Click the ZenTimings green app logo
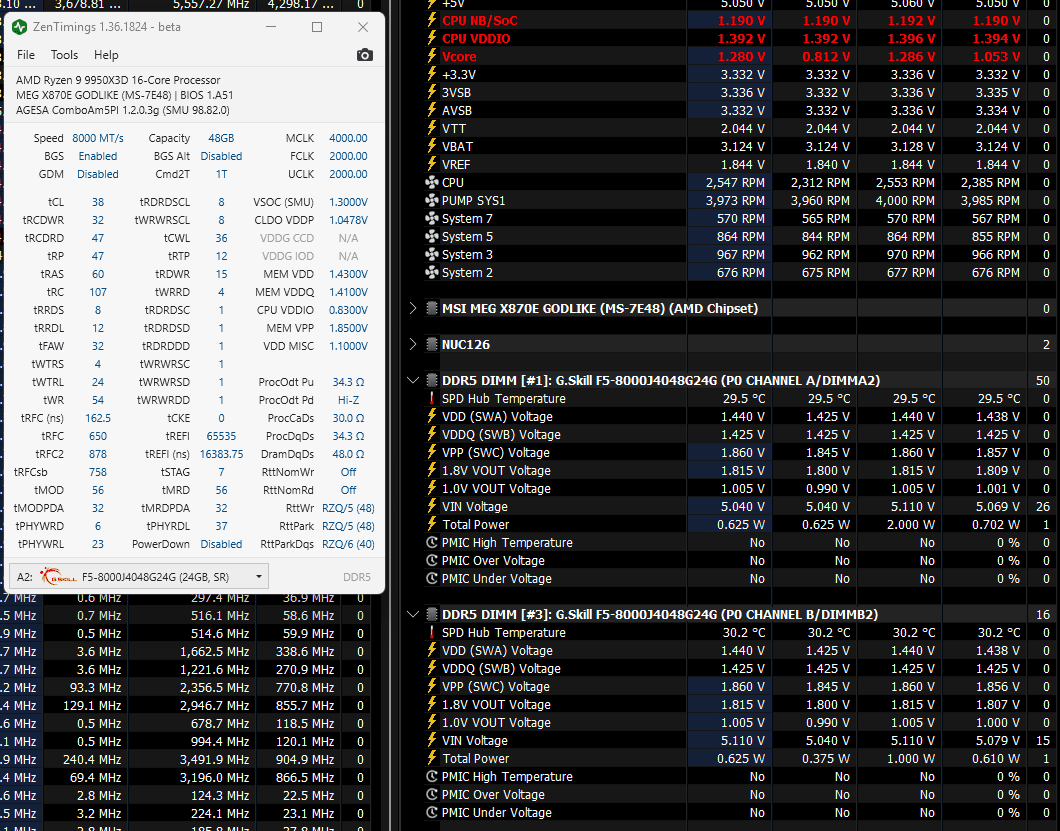Viewport: 1060px width, 831px height. coord(20,27)
